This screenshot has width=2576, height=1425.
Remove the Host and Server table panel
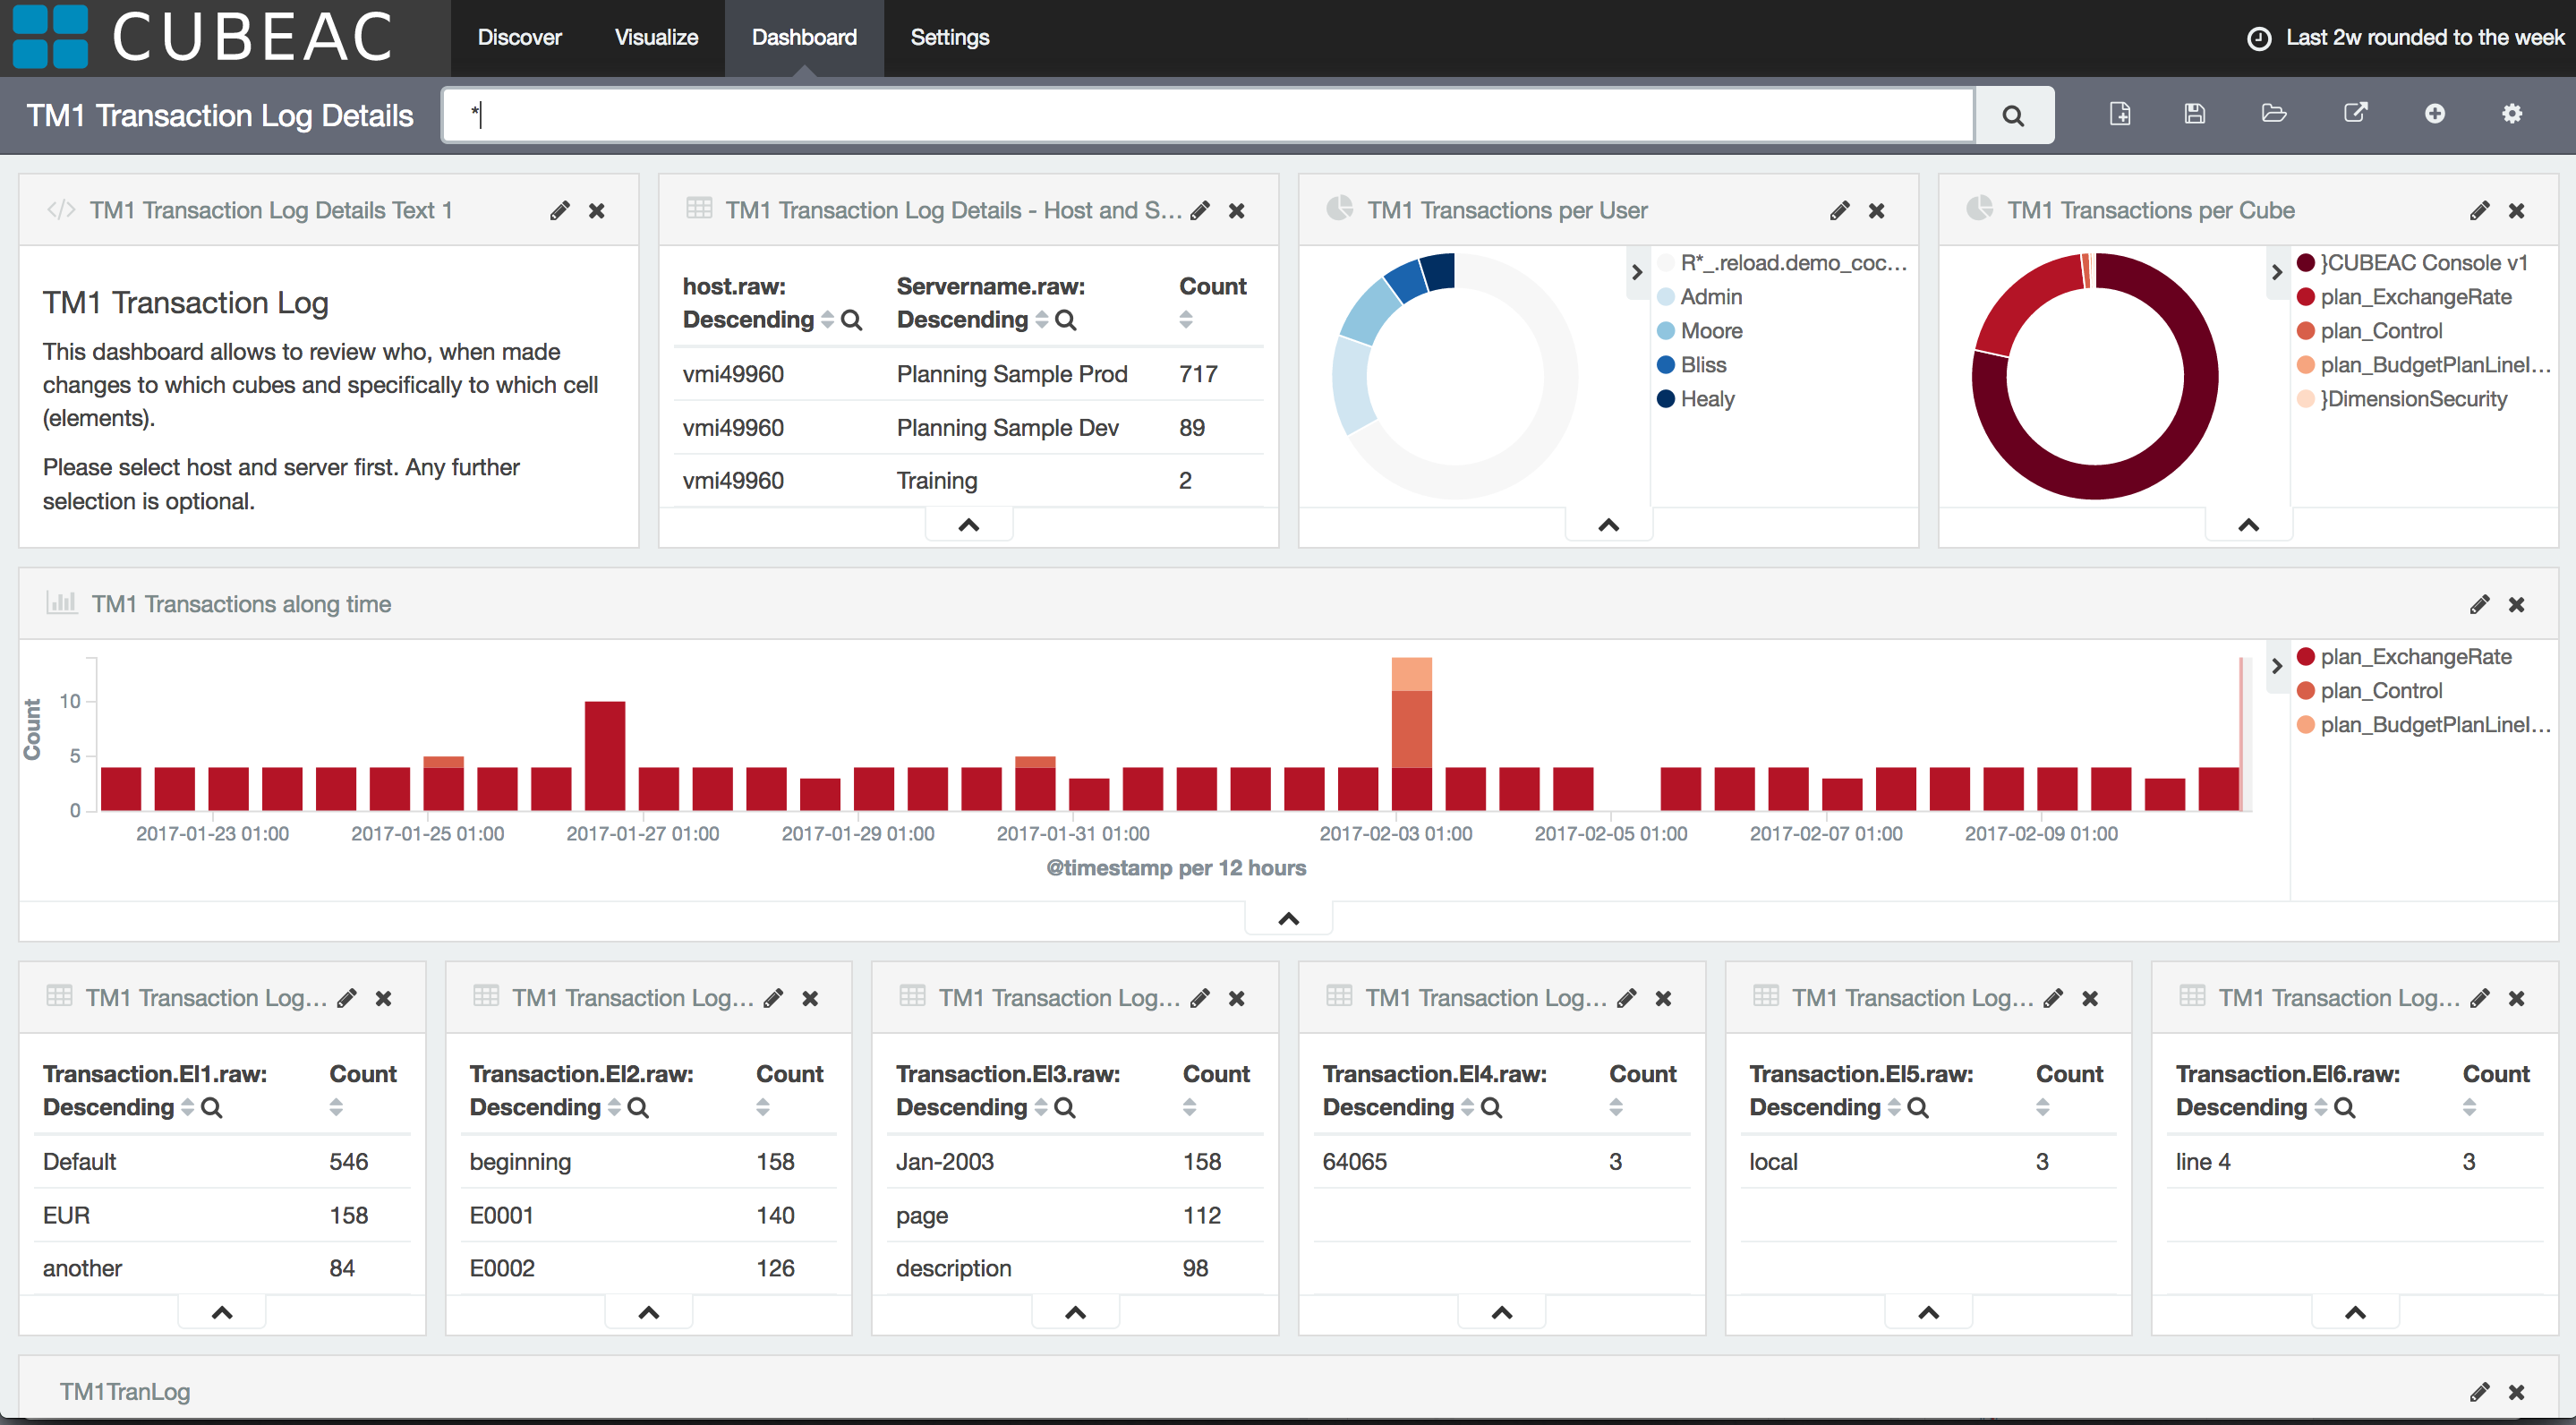point(1237,211)
